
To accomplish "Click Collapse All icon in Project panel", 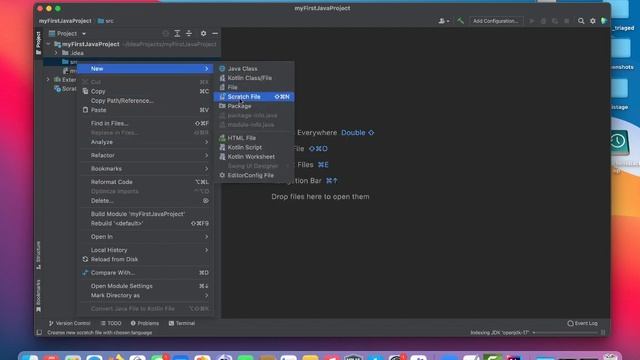I will click(189, 33).
